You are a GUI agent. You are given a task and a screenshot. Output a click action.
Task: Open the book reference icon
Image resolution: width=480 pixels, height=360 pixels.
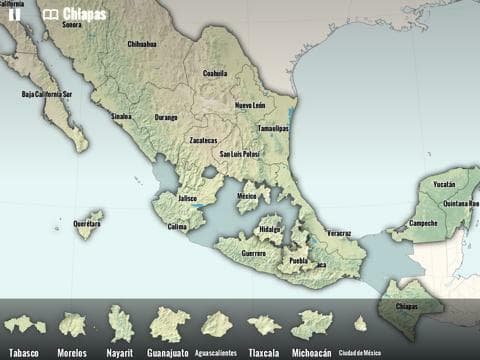point(51,15)
